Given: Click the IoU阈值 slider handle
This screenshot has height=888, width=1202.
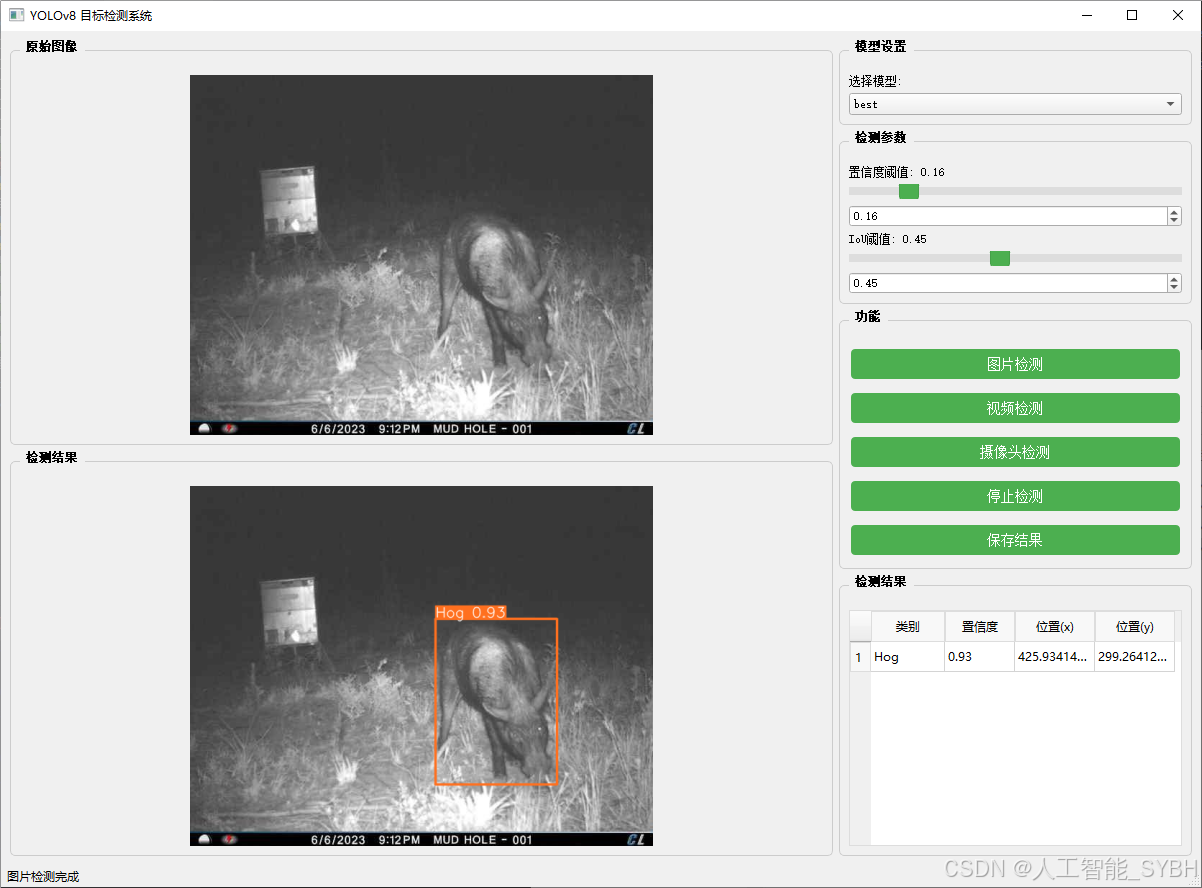Looking at the screenshot, I should [x=999, y=258].
